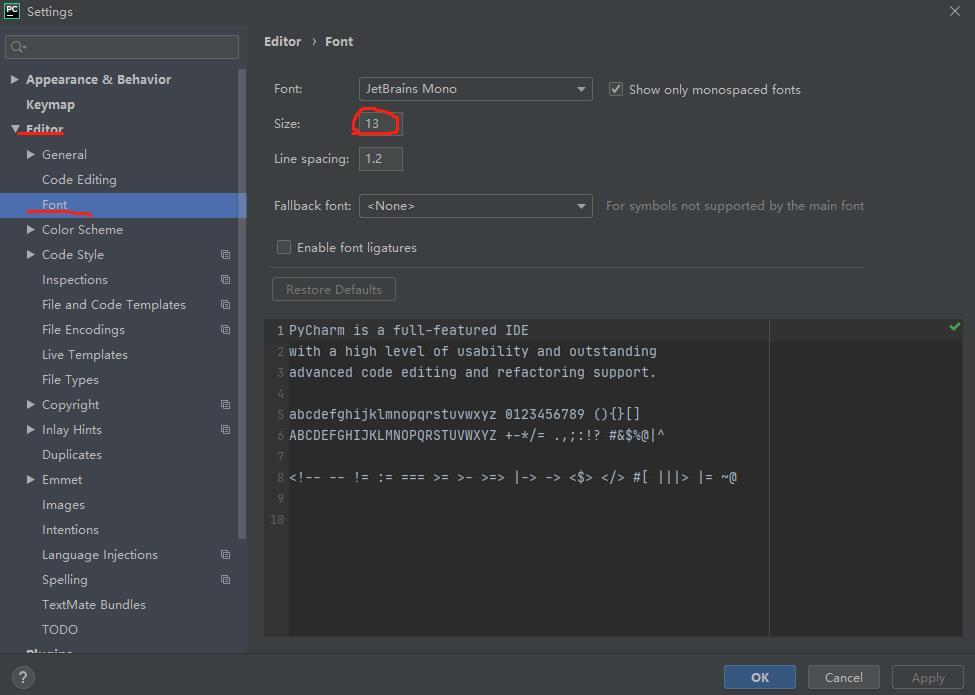
Task: Click project-level icon beside File and Code Templates
Action: (225, 305)
